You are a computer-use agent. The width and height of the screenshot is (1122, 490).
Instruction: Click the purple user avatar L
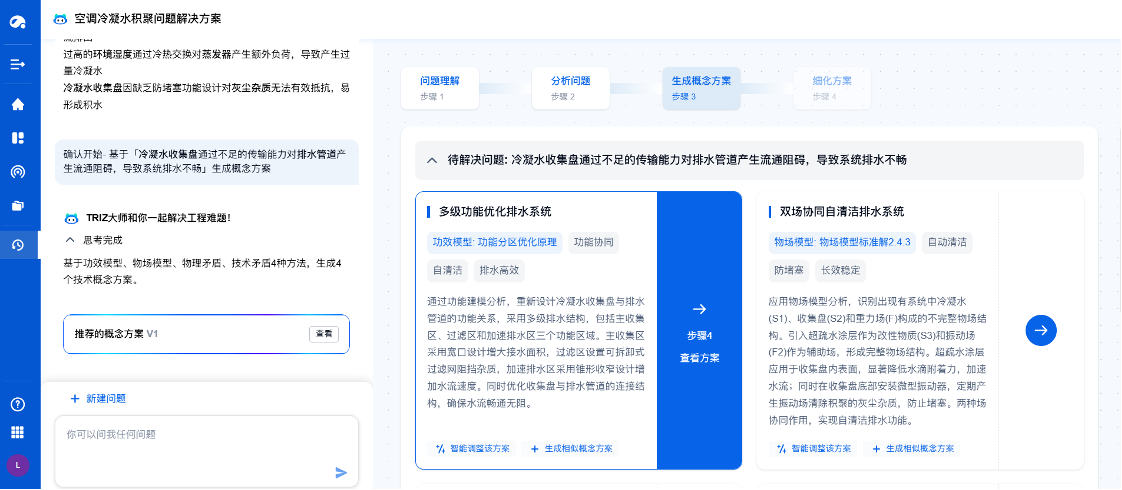point(18,464)
